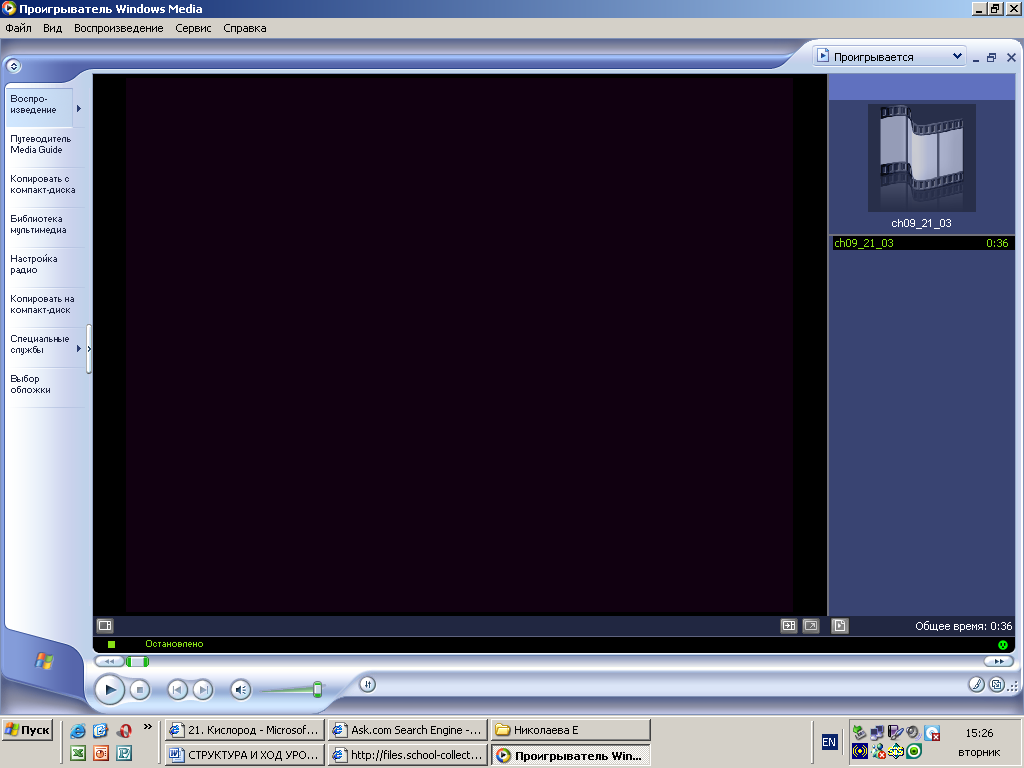Click the Остановлено status text
1024x768 pixels.
click(x=174, y=644)
